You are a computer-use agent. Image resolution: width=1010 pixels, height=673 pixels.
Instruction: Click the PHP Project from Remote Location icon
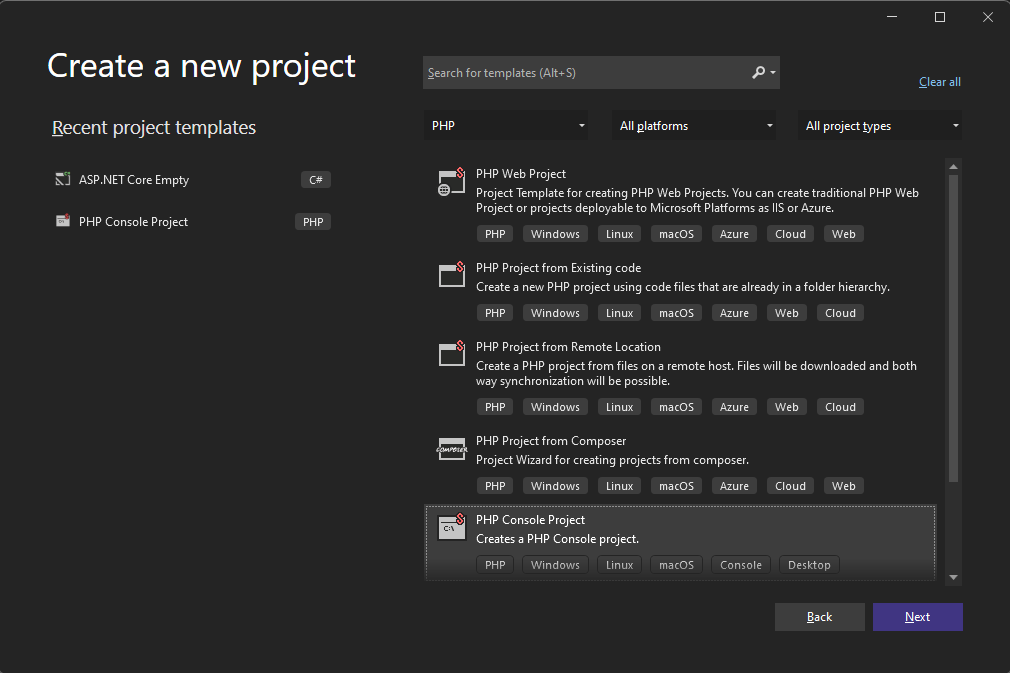pos(451,354)
